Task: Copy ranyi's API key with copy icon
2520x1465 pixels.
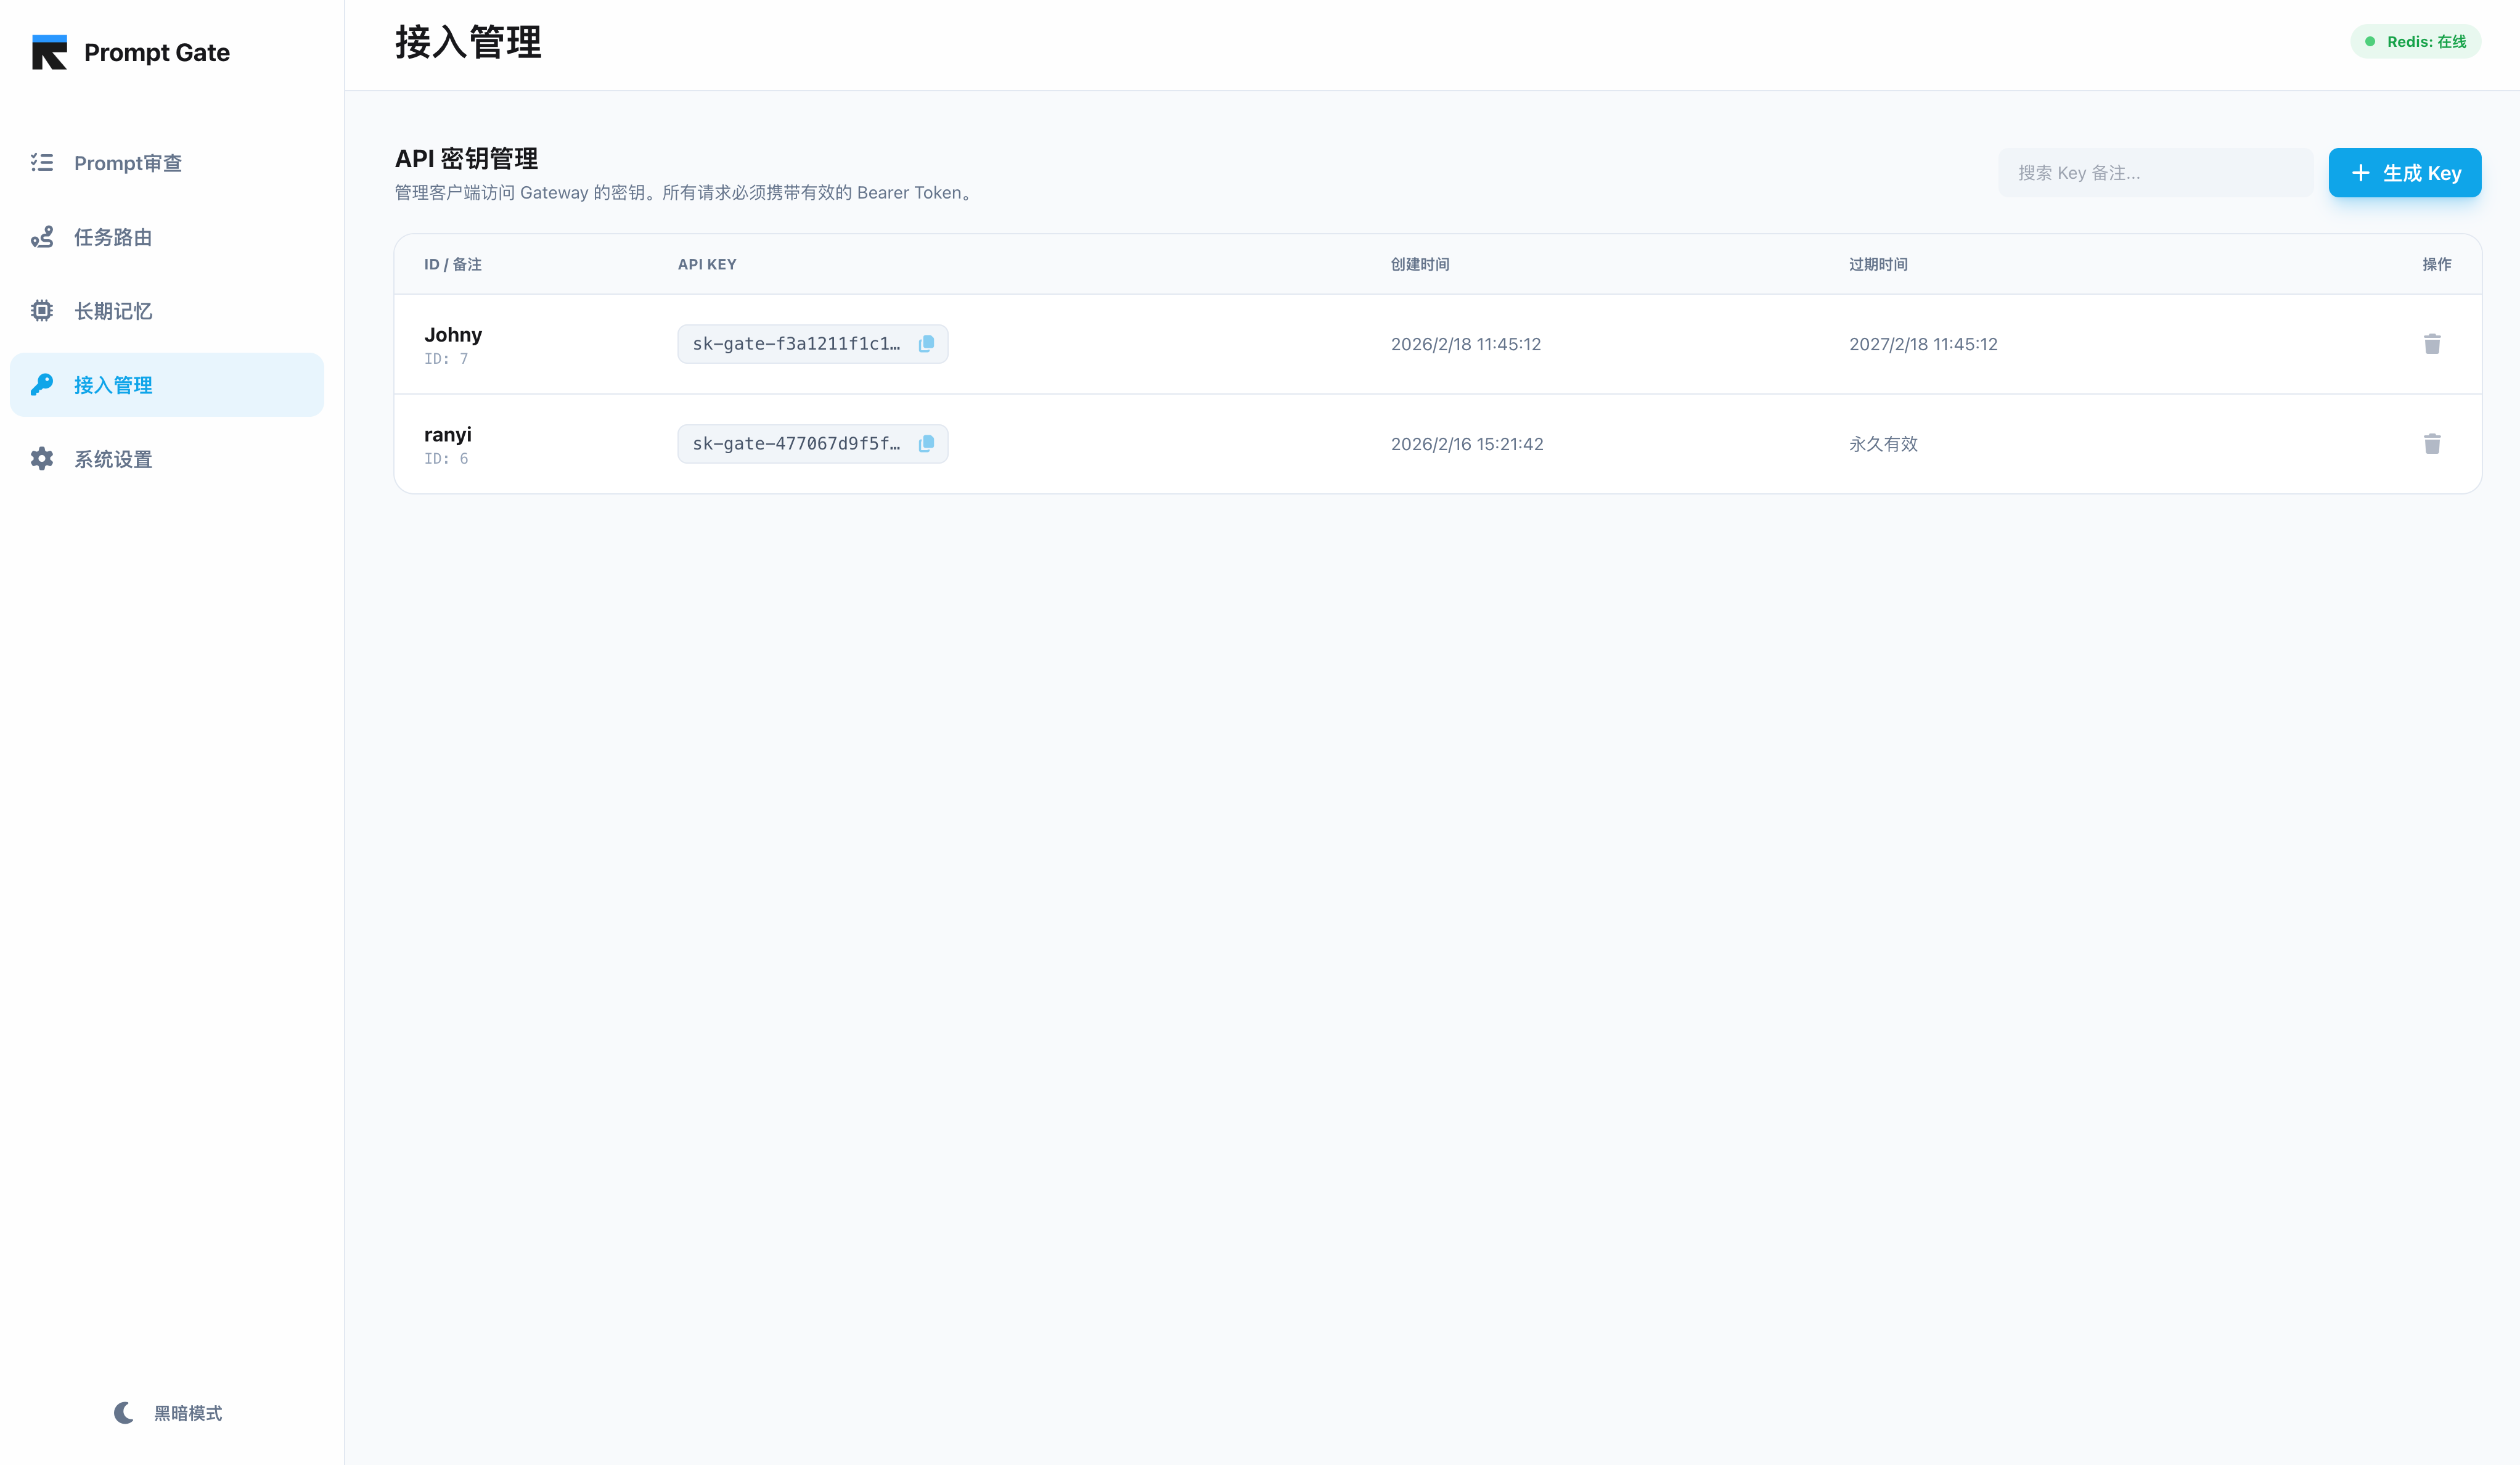Action: click(926, 444)
